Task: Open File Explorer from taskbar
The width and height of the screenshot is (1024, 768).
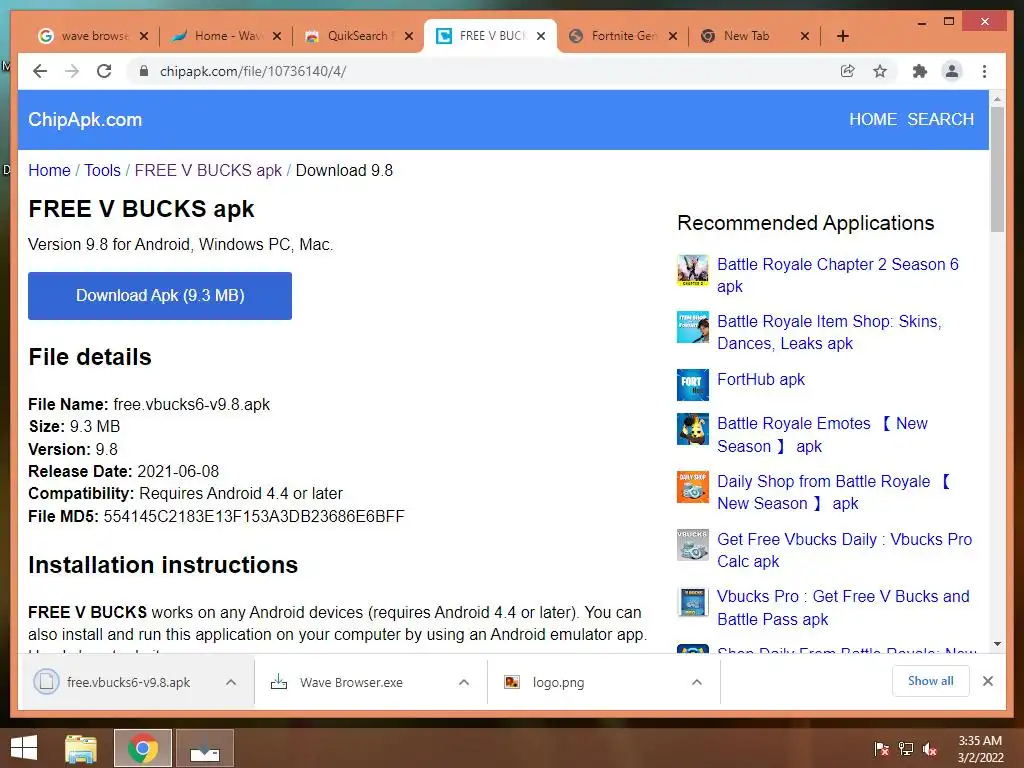Action: click(x=81, y=748)
